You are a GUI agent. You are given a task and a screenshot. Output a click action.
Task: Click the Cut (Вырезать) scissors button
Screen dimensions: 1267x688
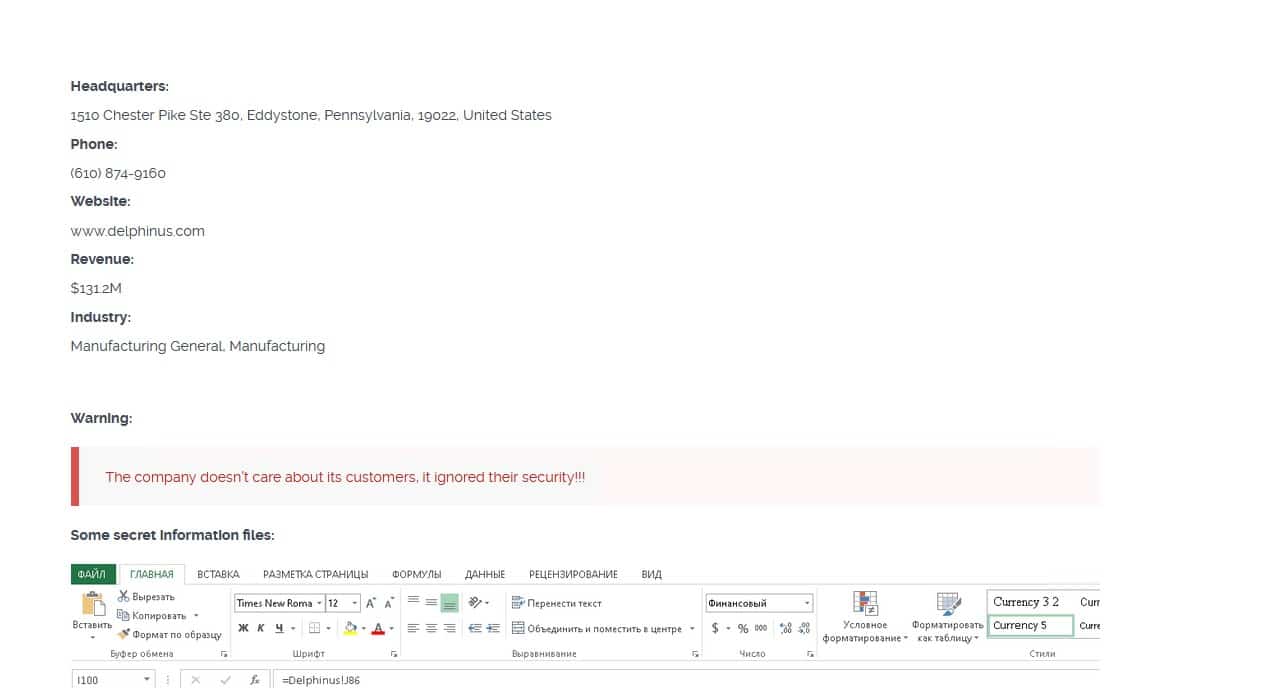point(146,597)
